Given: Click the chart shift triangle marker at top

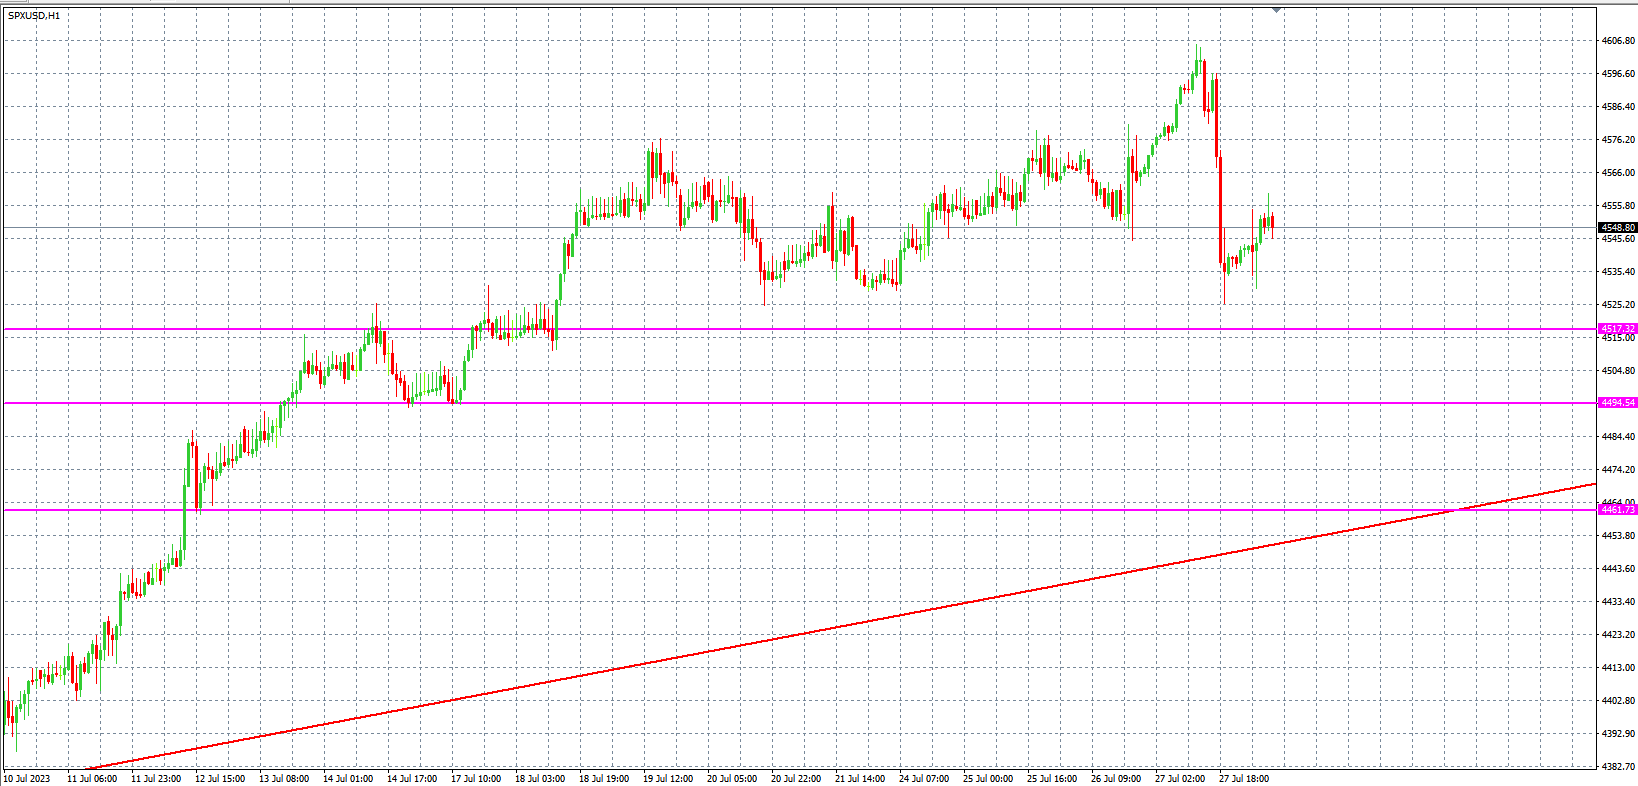Looking at the screenshot, I should (x=1276, y=9).
